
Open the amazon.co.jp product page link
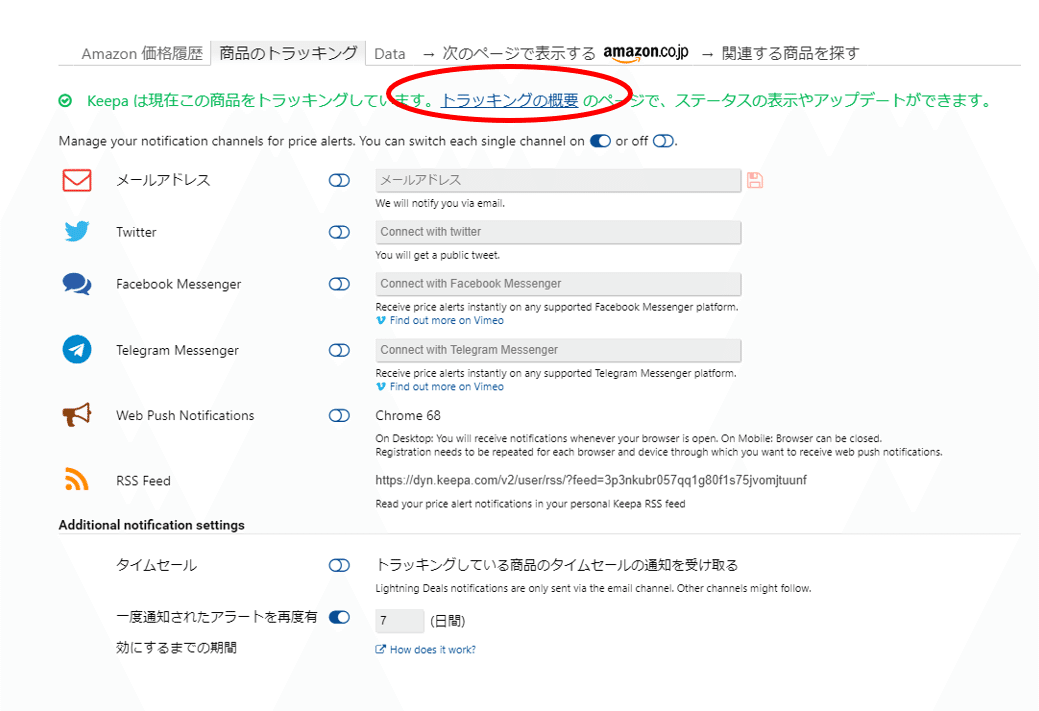[645, 53]
